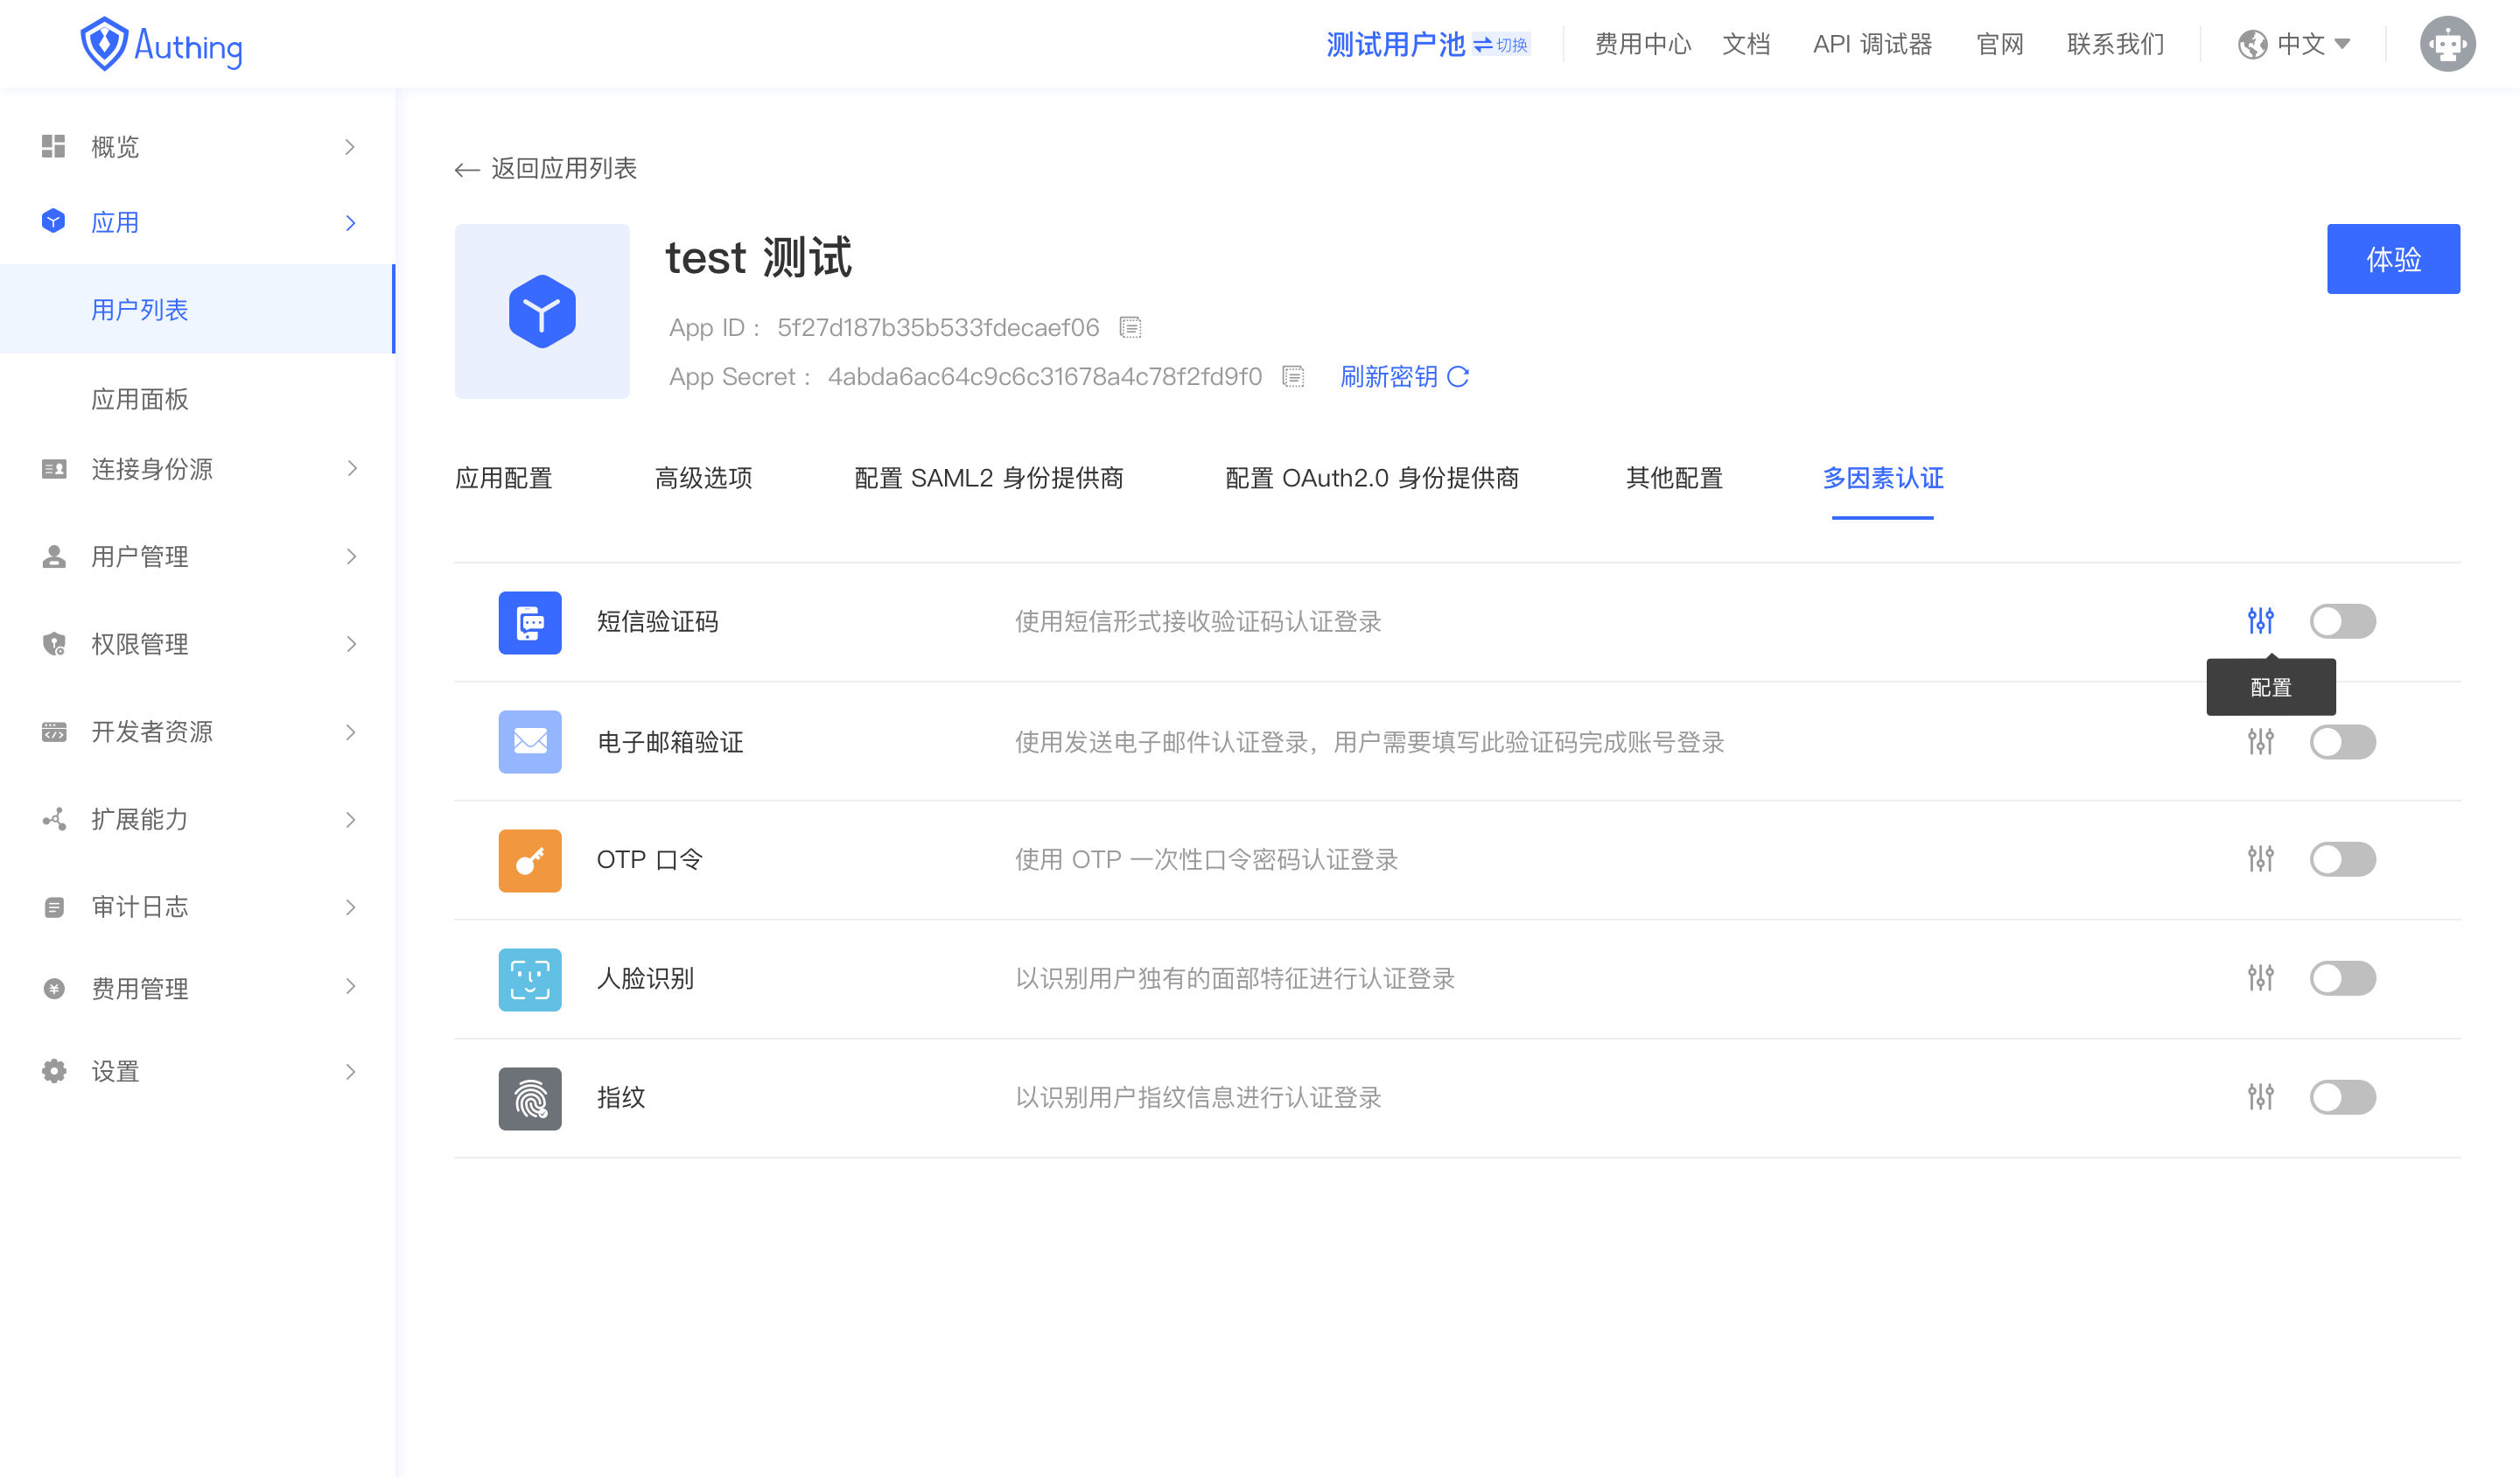This screenshot has width=2520, height=1477.
Task: Open the 其他配置 tab
Action: [x=1674, y=478]
